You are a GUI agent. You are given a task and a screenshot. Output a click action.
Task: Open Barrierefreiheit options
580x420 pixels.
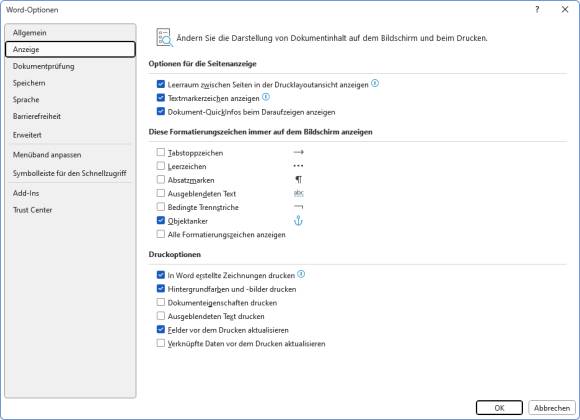[x=70, y=116]
